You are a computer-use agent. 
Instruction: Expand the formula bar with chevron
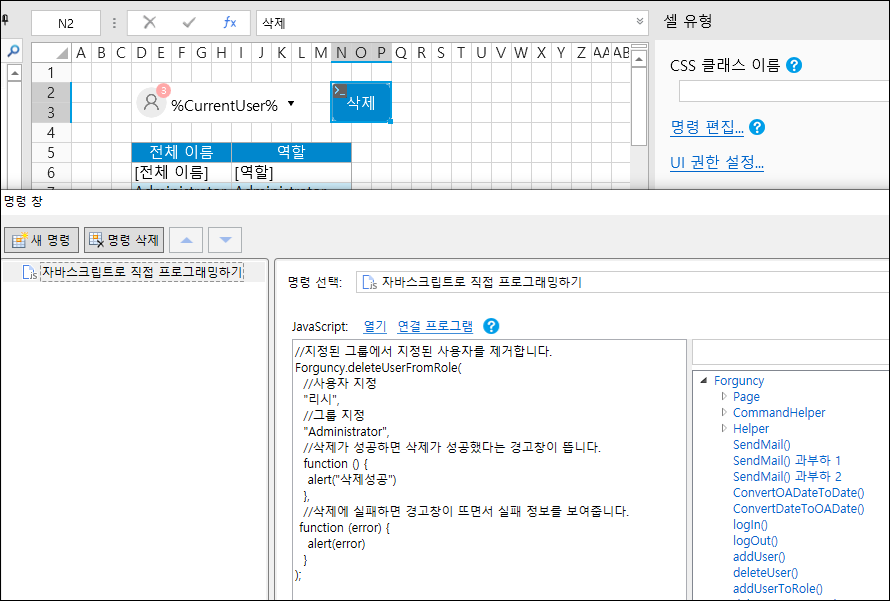tap(640, 21)
